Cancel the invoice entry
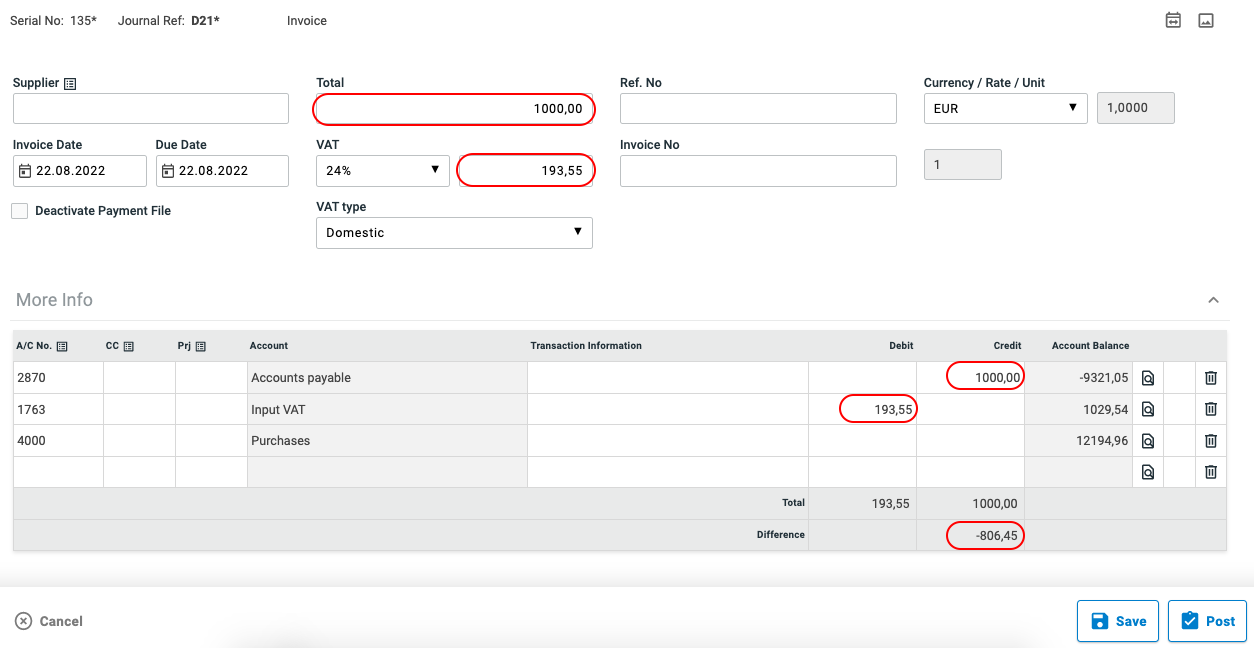The width and height of the screenshot is (1254, 648). pyautogui.click(x=49, y=621)
